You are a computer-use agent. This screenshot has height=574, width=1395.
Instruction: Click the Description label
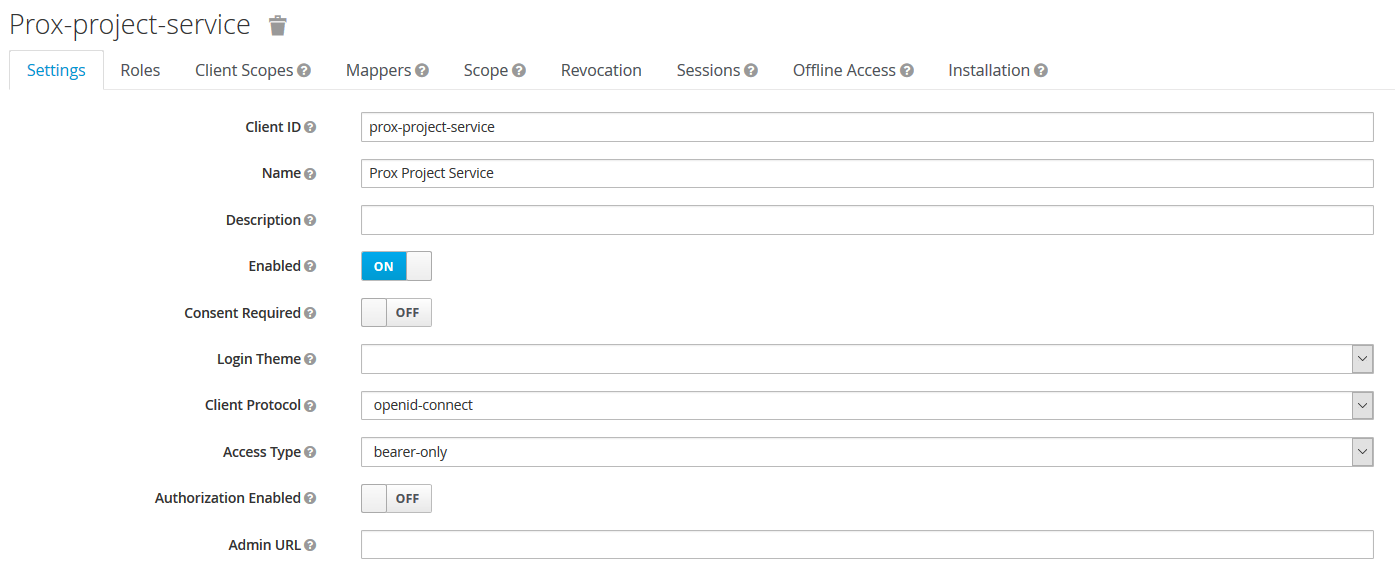263,220
